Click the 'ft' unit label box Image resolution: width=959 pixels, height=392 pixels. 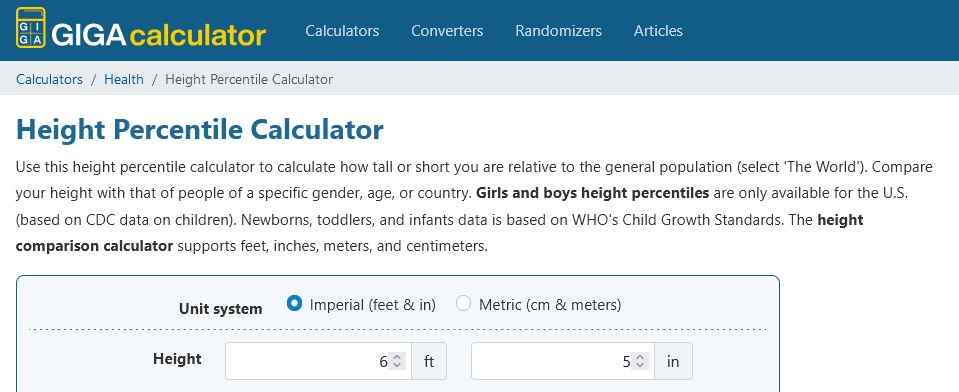pyautogui.click(x=429, y=361)
